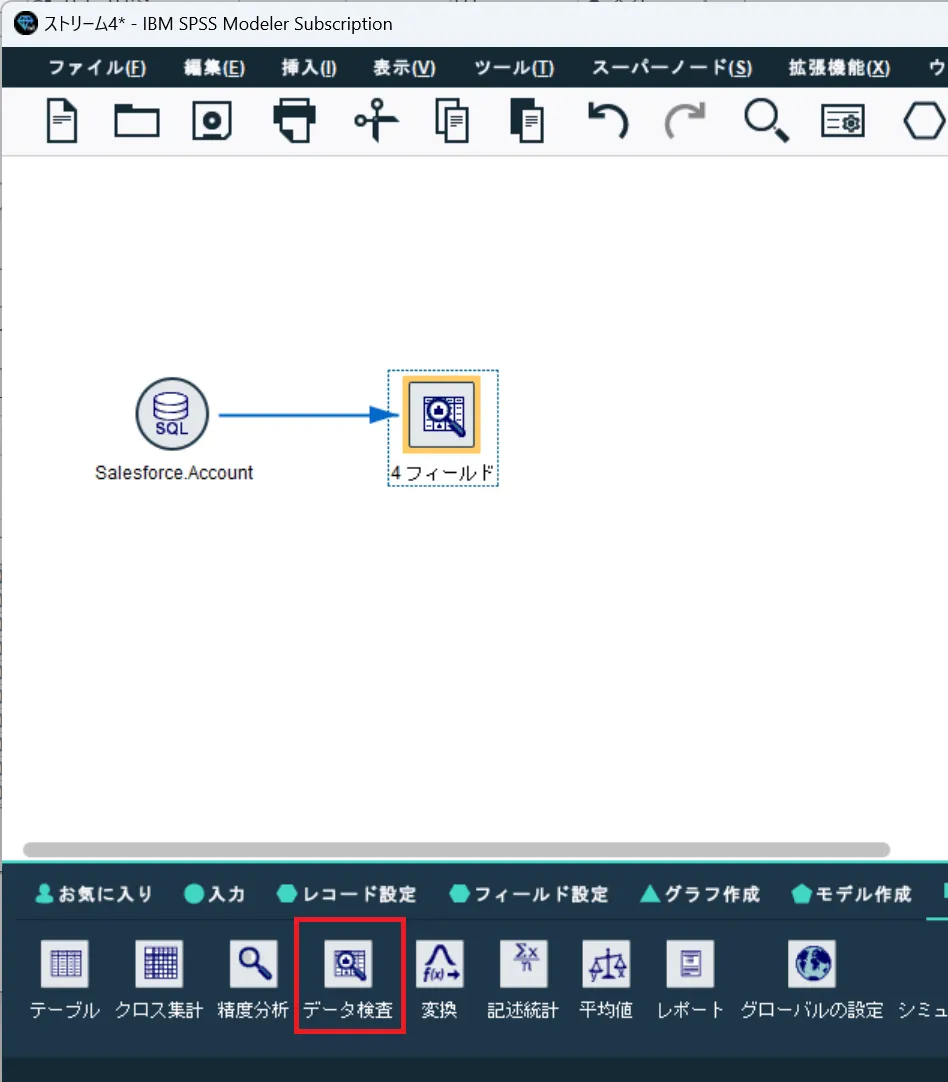Image resolution: width=948 pixels, height=1082 pixels.
Task: Pick the クロス集計 matrix node
Action: [159, 977]
